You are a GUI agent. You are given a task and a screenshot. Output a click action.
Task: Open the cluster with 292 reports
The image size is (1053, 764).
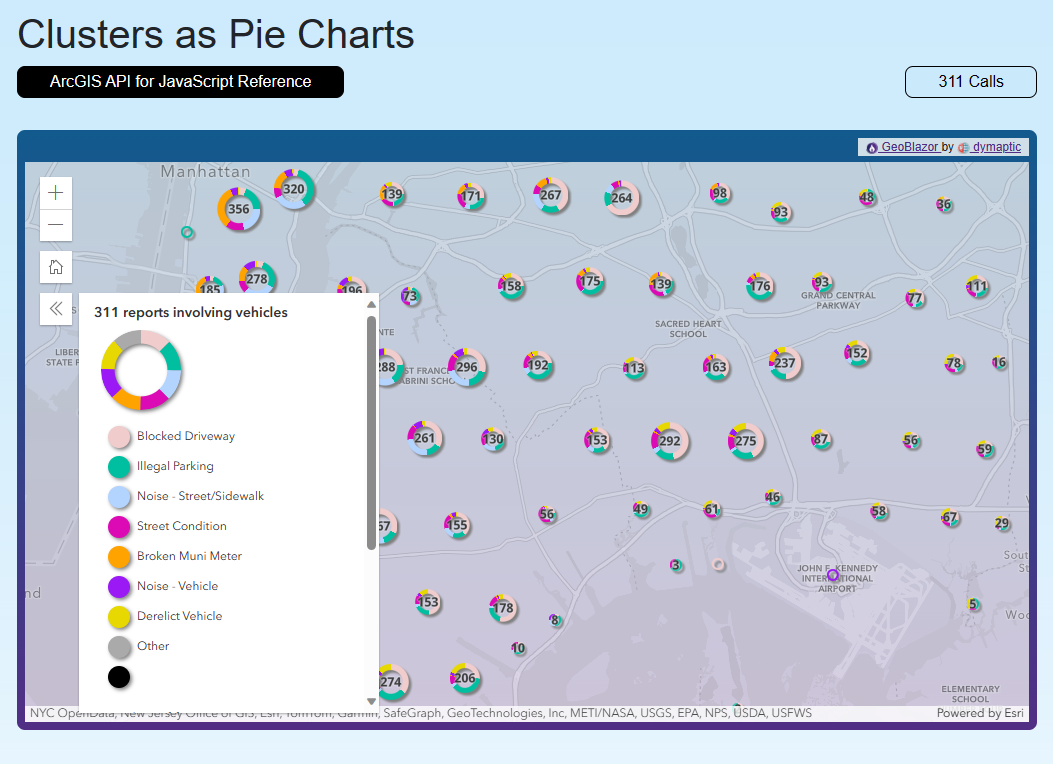(x=670, y=441)
